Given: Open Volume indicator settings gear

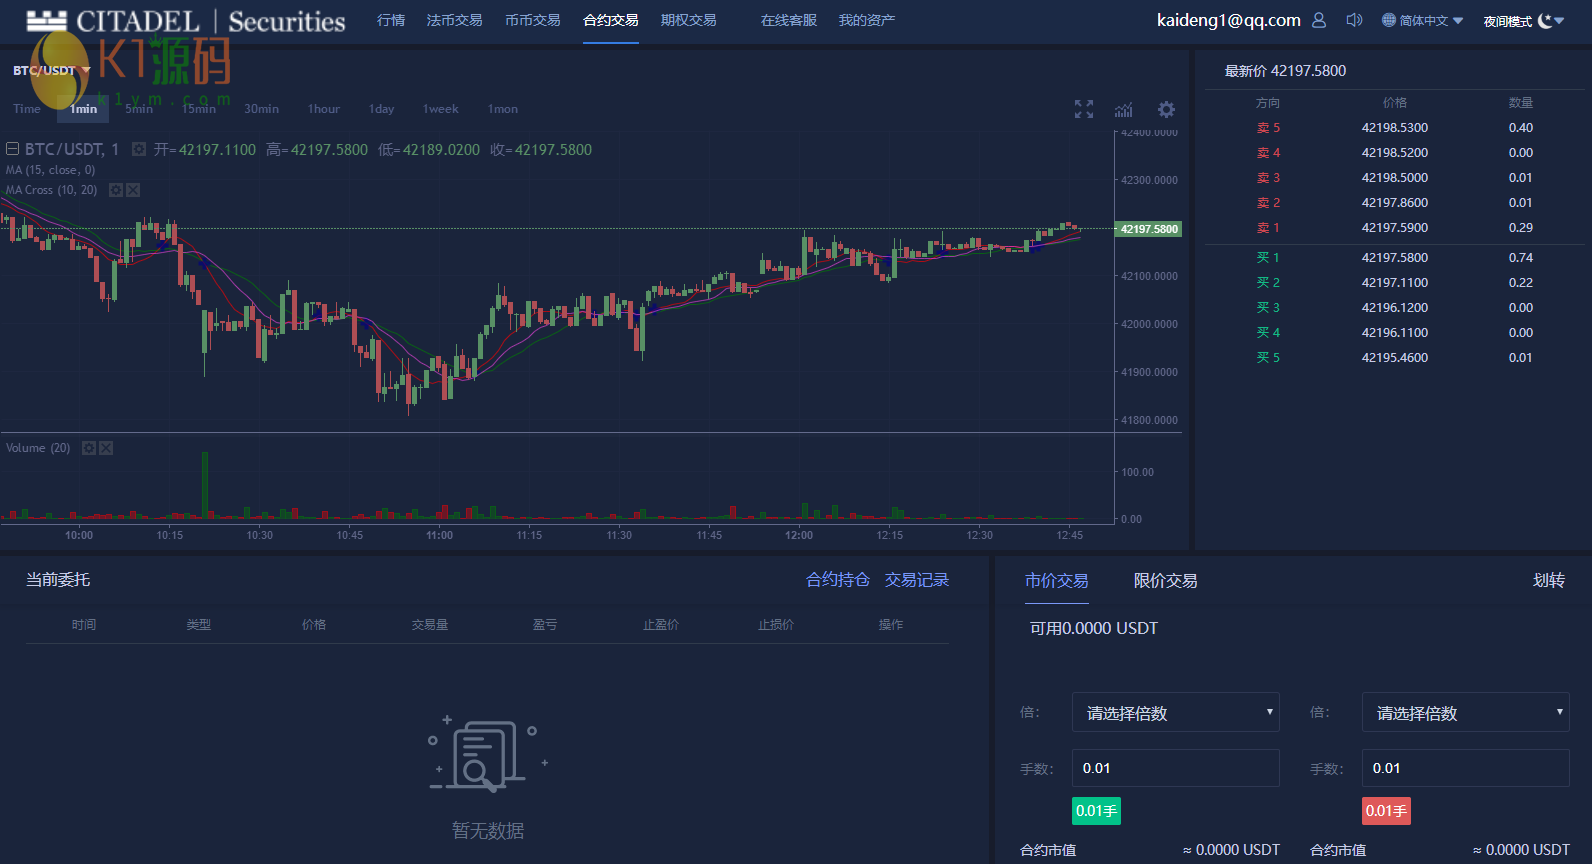Looking at the screenshot, I should click(89, 448).
